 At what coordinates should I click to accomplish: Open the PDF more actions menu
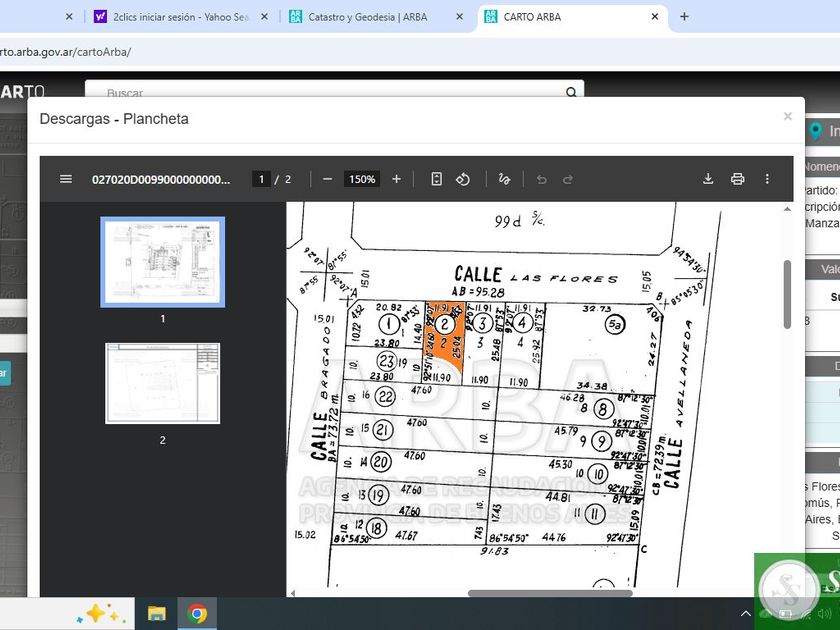(x=767, y=179)
